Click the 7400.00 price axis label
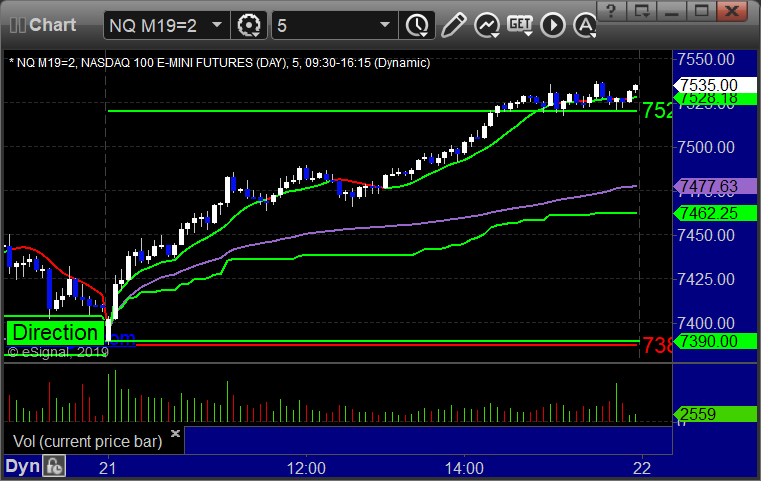761x481 pixels. click(x=706, y=323)
